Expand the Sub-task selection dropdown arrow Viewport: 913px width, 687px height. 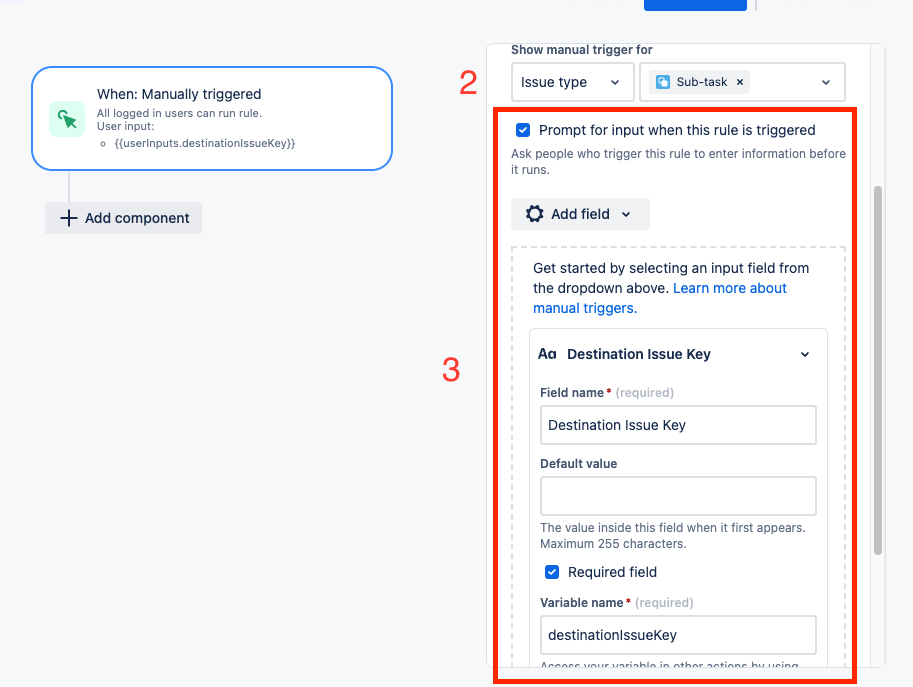click(x=826, y=82)
